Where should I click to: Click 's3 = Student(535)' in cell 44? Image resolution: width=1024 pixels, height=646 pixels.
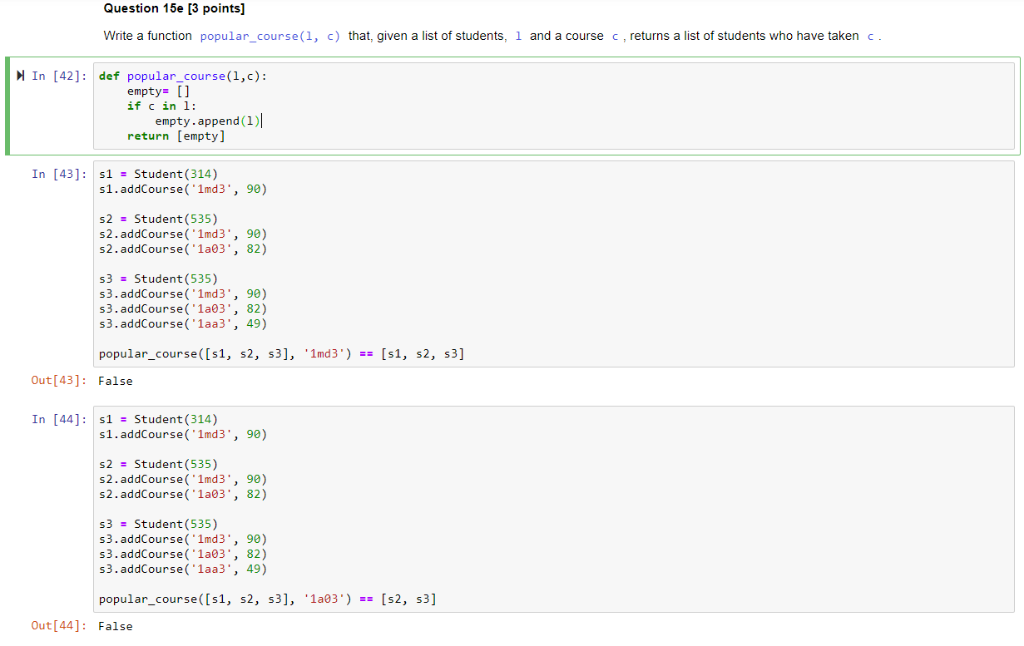coord(158,524)
